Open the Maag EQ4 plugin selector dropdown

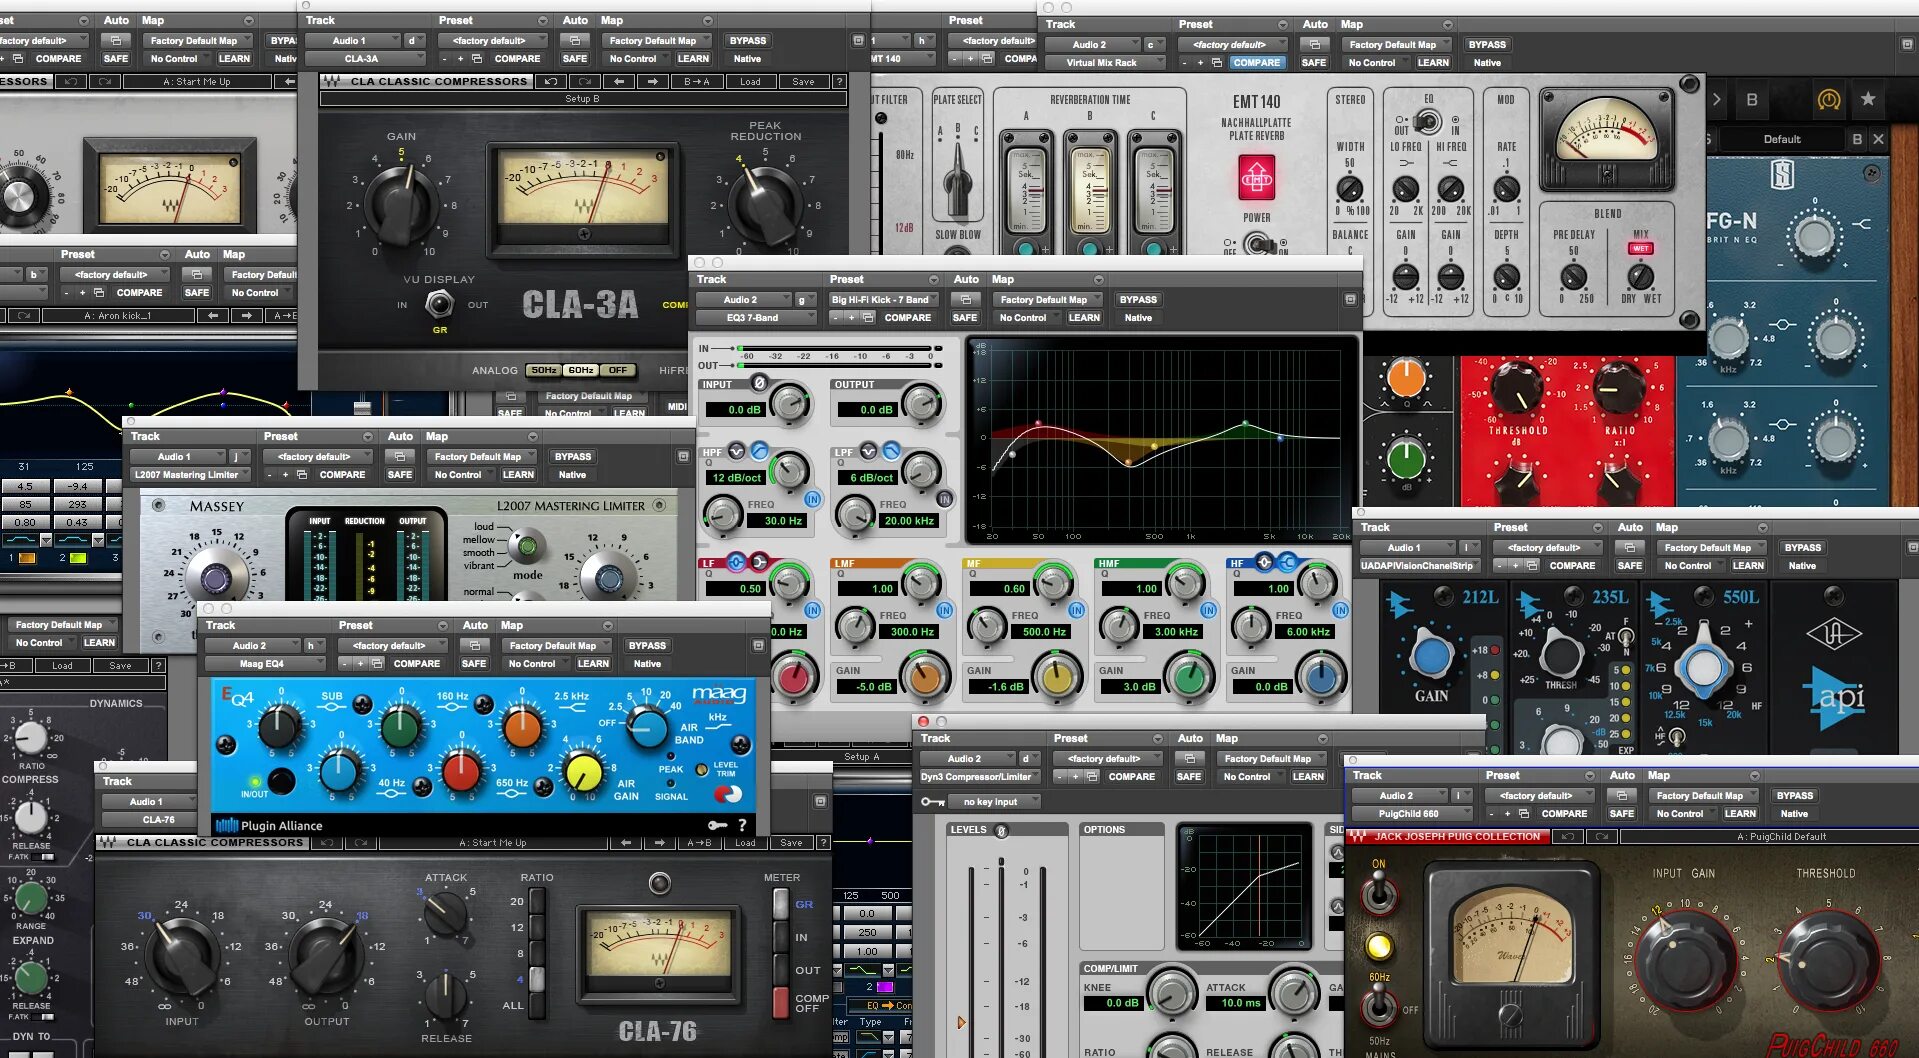[264, 664]
